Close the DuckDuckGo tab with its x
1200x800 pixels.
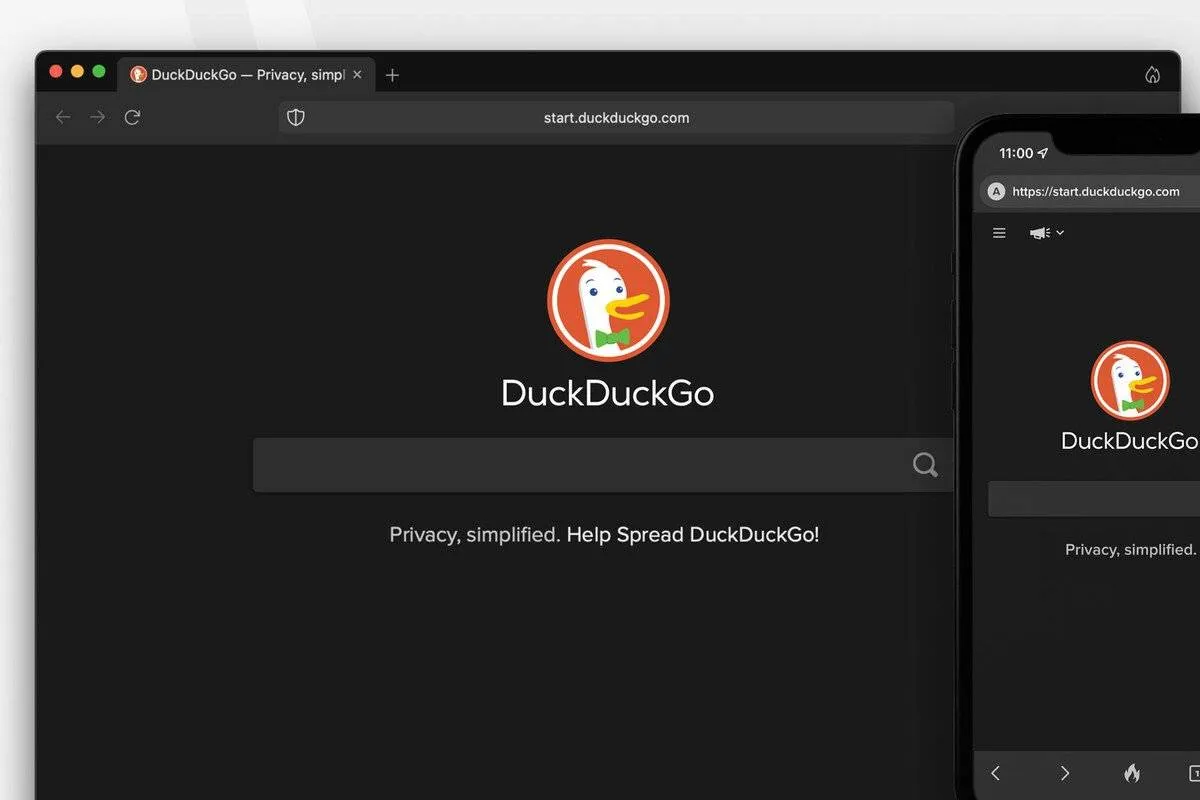[x=357, y=74]
